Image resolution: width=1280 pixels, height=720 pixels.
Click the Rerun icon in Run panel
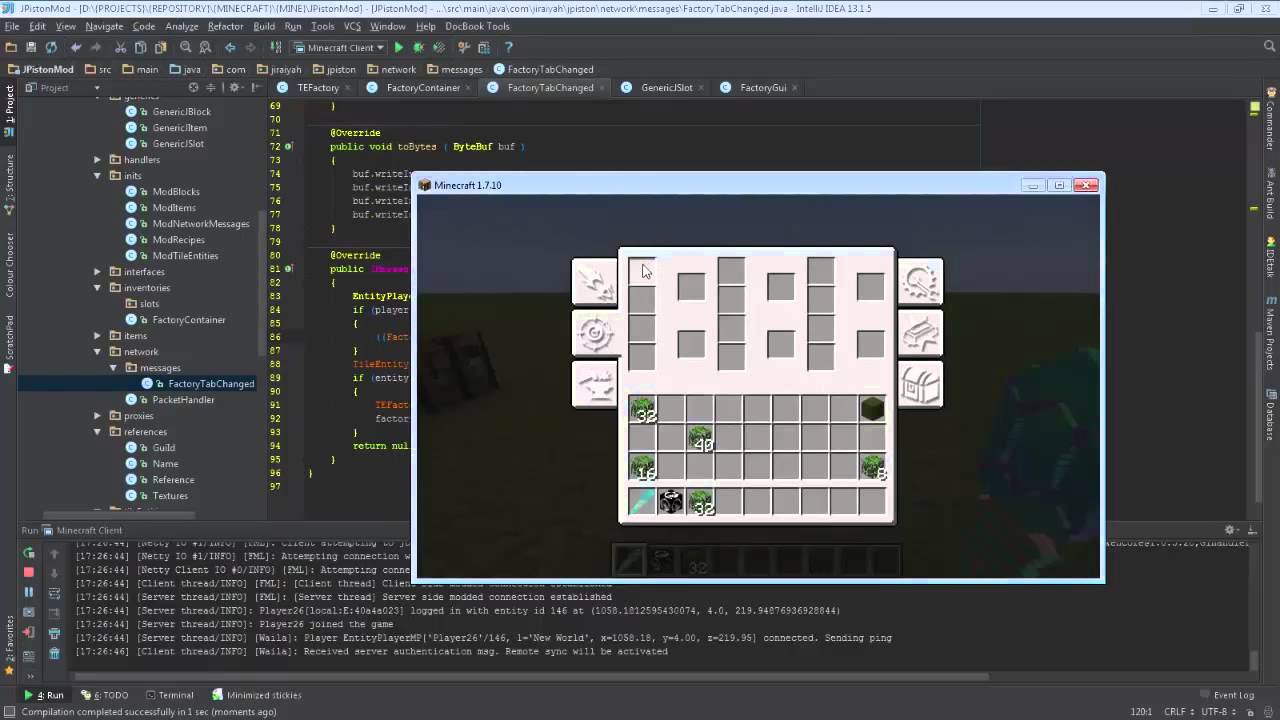click(x=29, y=552)
